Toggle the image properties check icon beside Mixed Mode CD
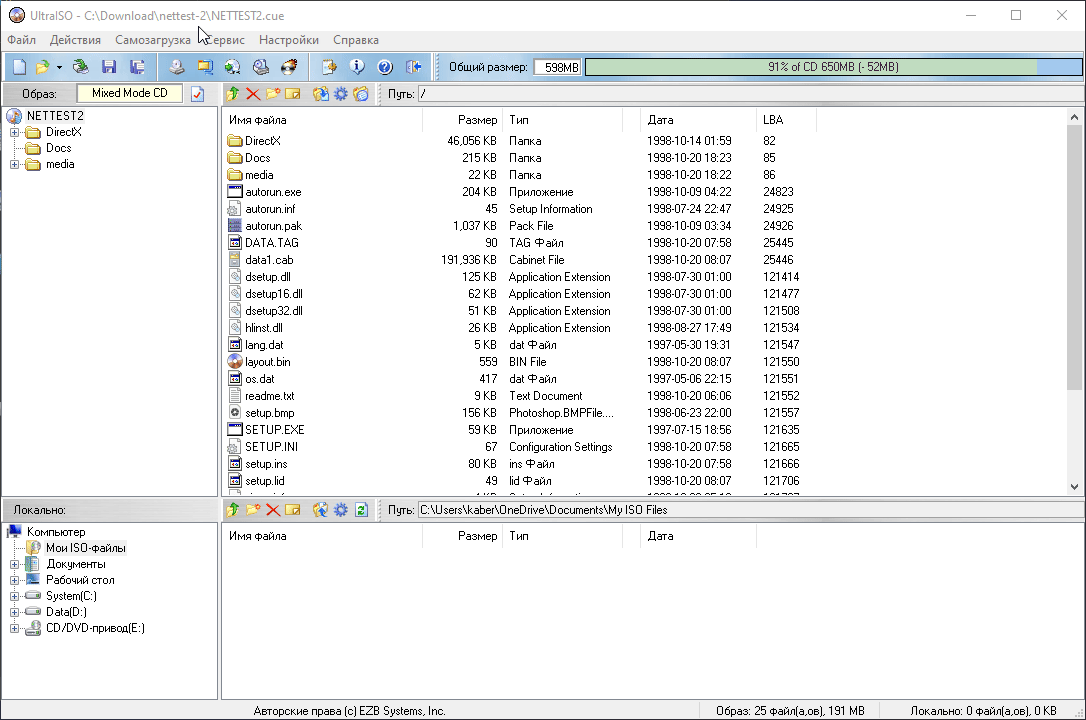Image resolution: width=1086 pixels, height=720 pixels. coord(197,94)
